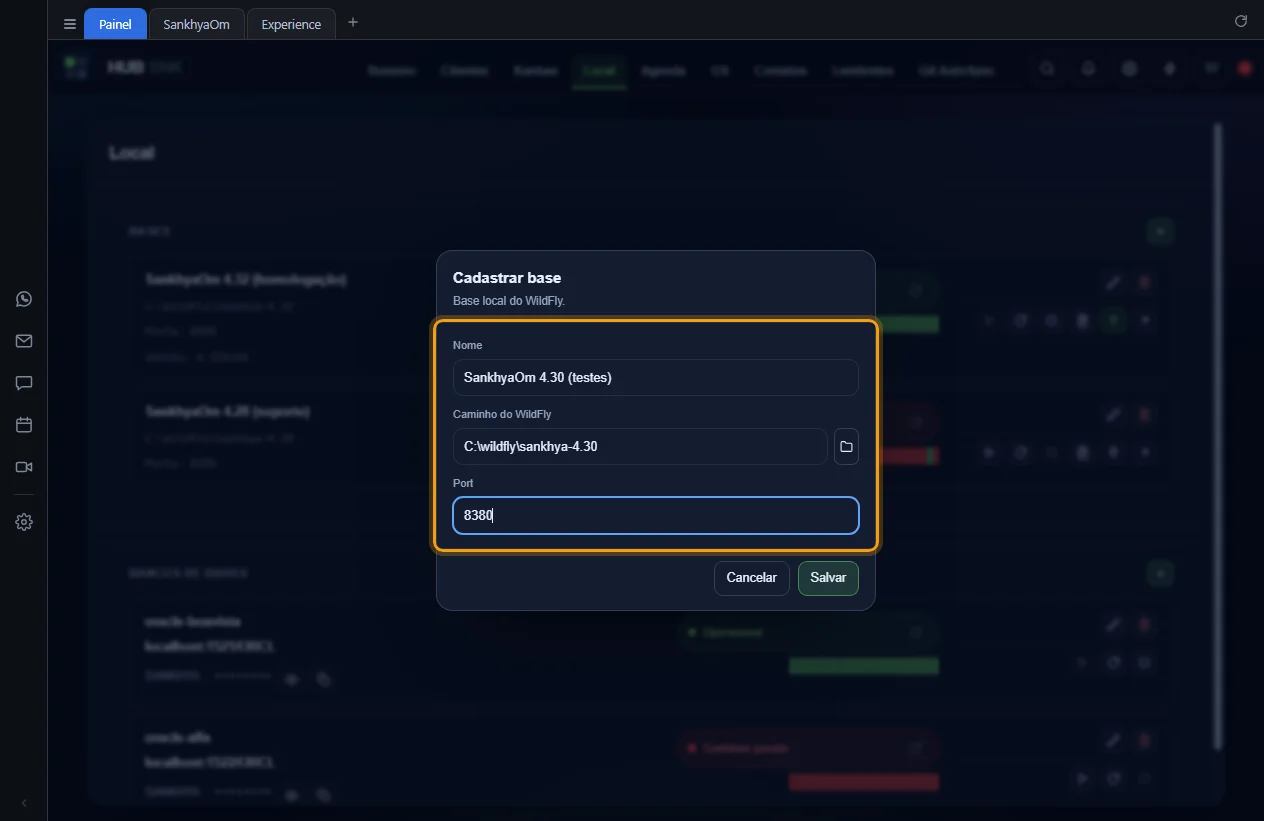
Task: Focus the Nome input field
Action: tap(656, 378)
